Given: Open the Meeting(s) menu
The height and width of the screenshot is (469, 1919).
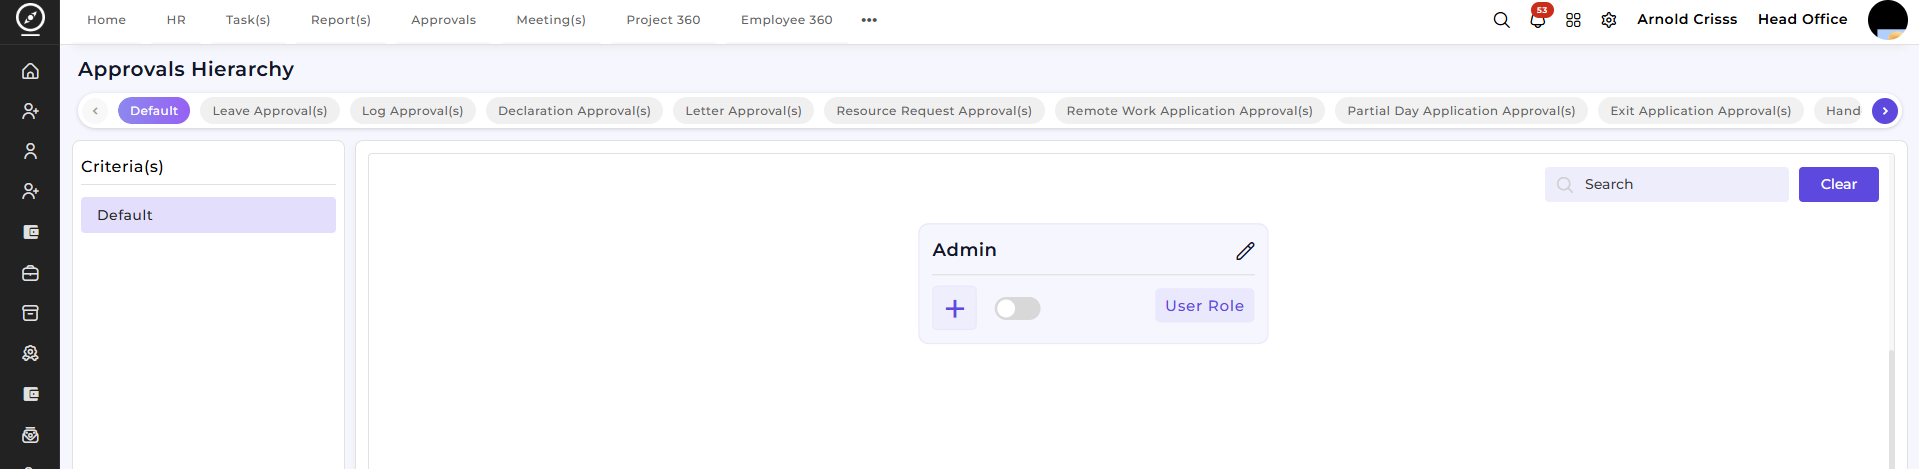Looking at the screenshot, I should click(x=551, y=20).
